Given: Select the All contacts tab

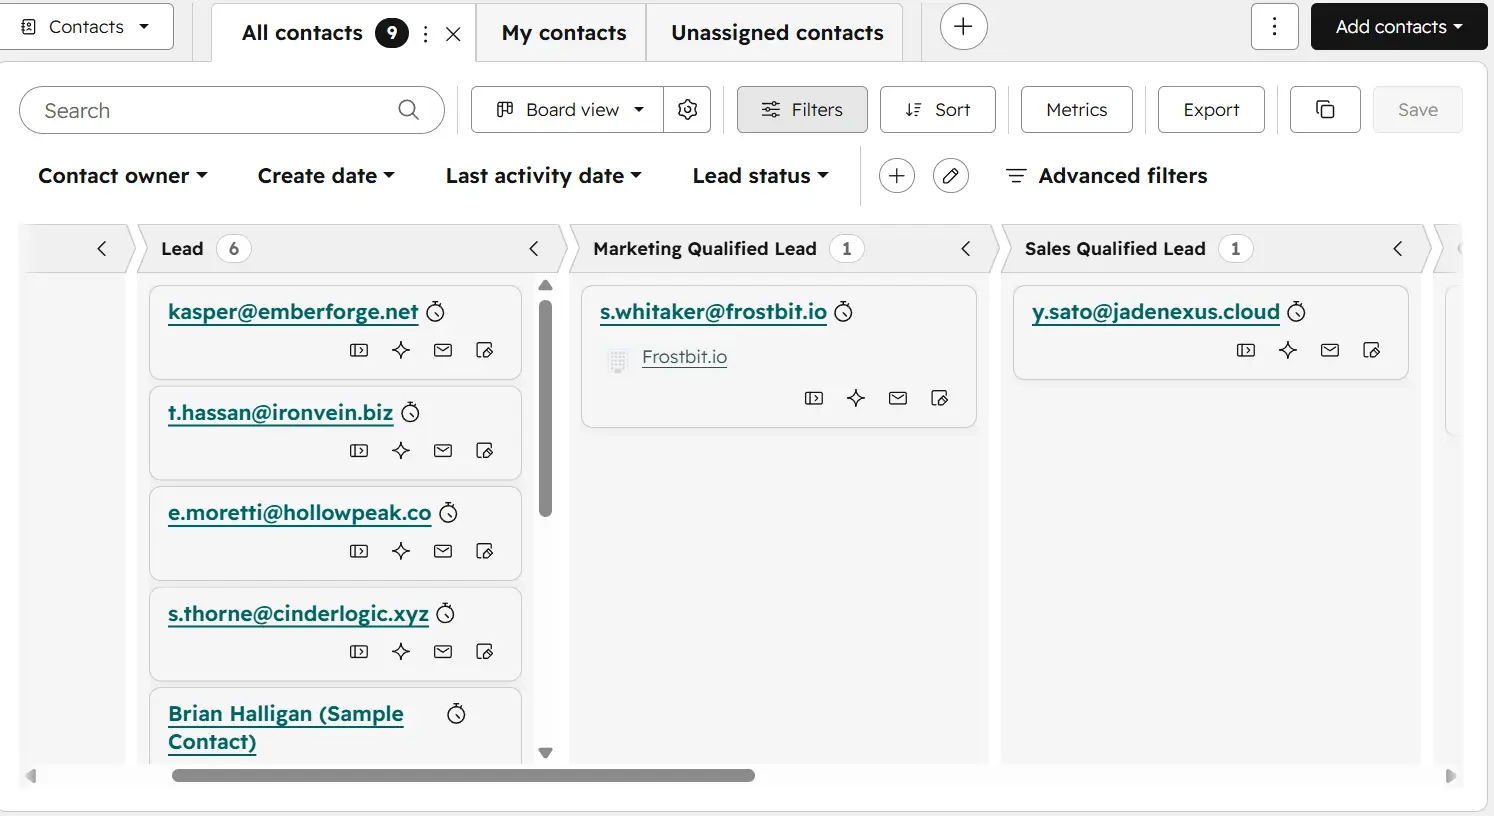Looking at the screenshot, I should click(302, 33).
